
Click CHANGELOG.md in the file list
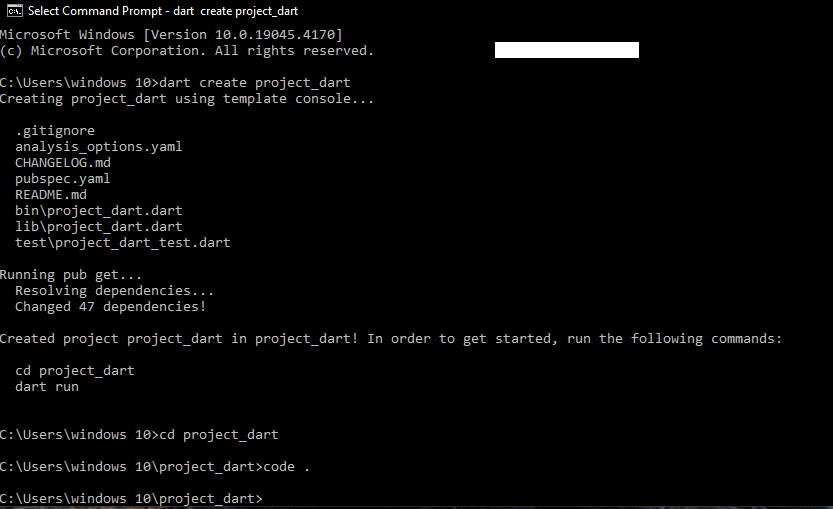[63, 162]
